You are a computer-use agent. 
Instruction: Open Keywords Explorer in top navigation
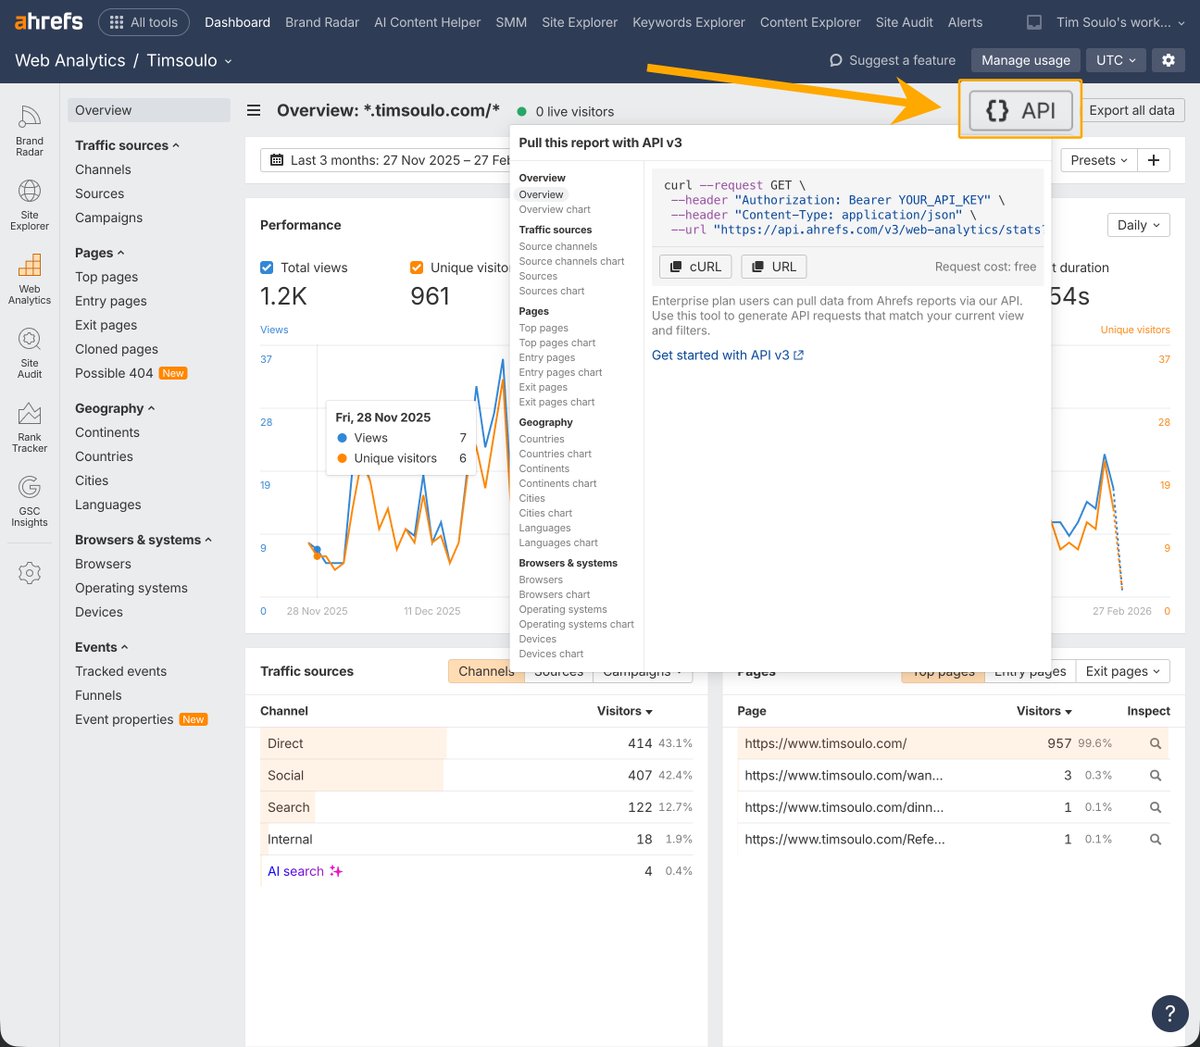pos(688,22)
